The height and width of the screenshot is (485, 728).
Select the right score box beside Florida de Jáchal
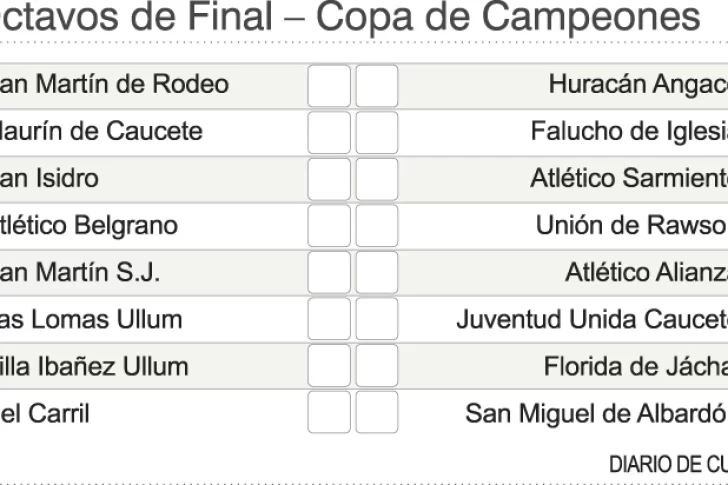pyautogui.click(x=377, y=366)
